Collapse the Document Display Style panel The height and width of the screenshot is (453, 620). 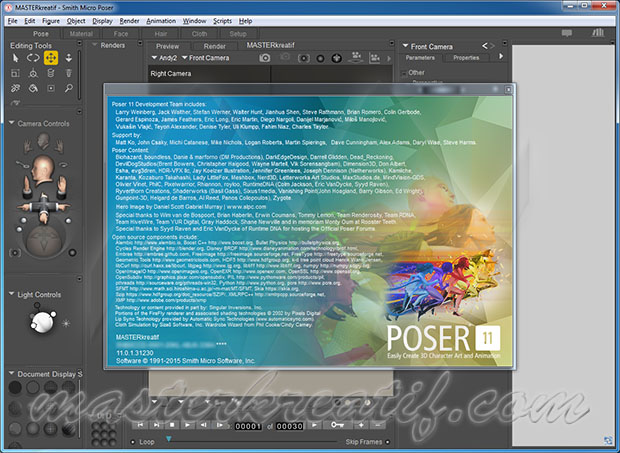coord(11,373)
